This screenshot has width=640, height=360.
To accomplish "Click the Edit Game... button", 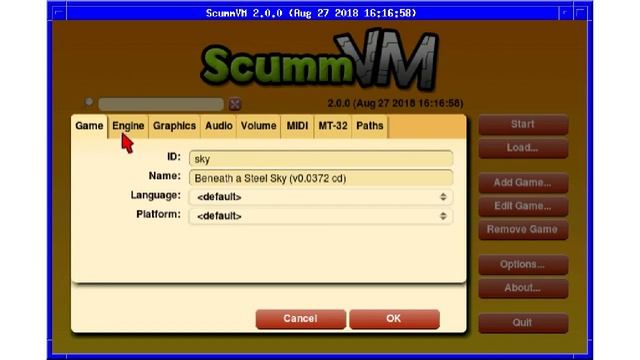I will (523, 206).
